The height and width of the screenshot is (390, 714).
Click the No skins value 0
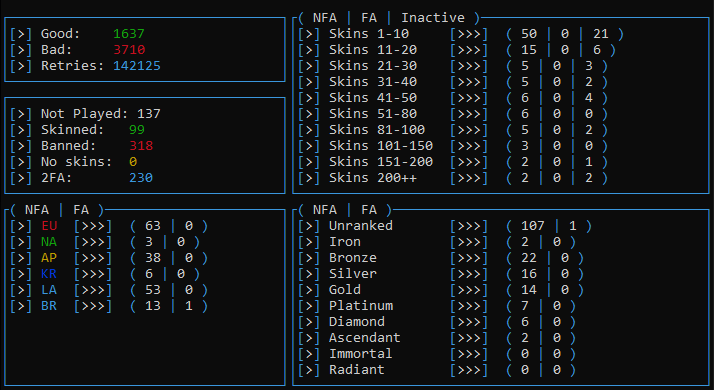click(133, 162)
